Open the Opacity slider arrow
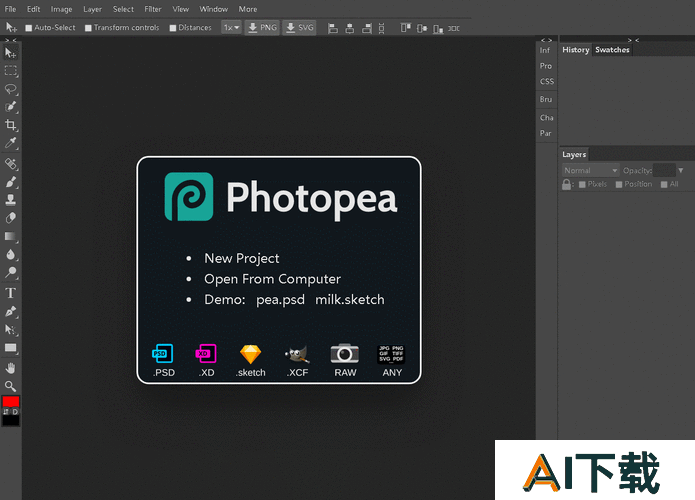The image size is (695, 500). click(x=681, y=170)
